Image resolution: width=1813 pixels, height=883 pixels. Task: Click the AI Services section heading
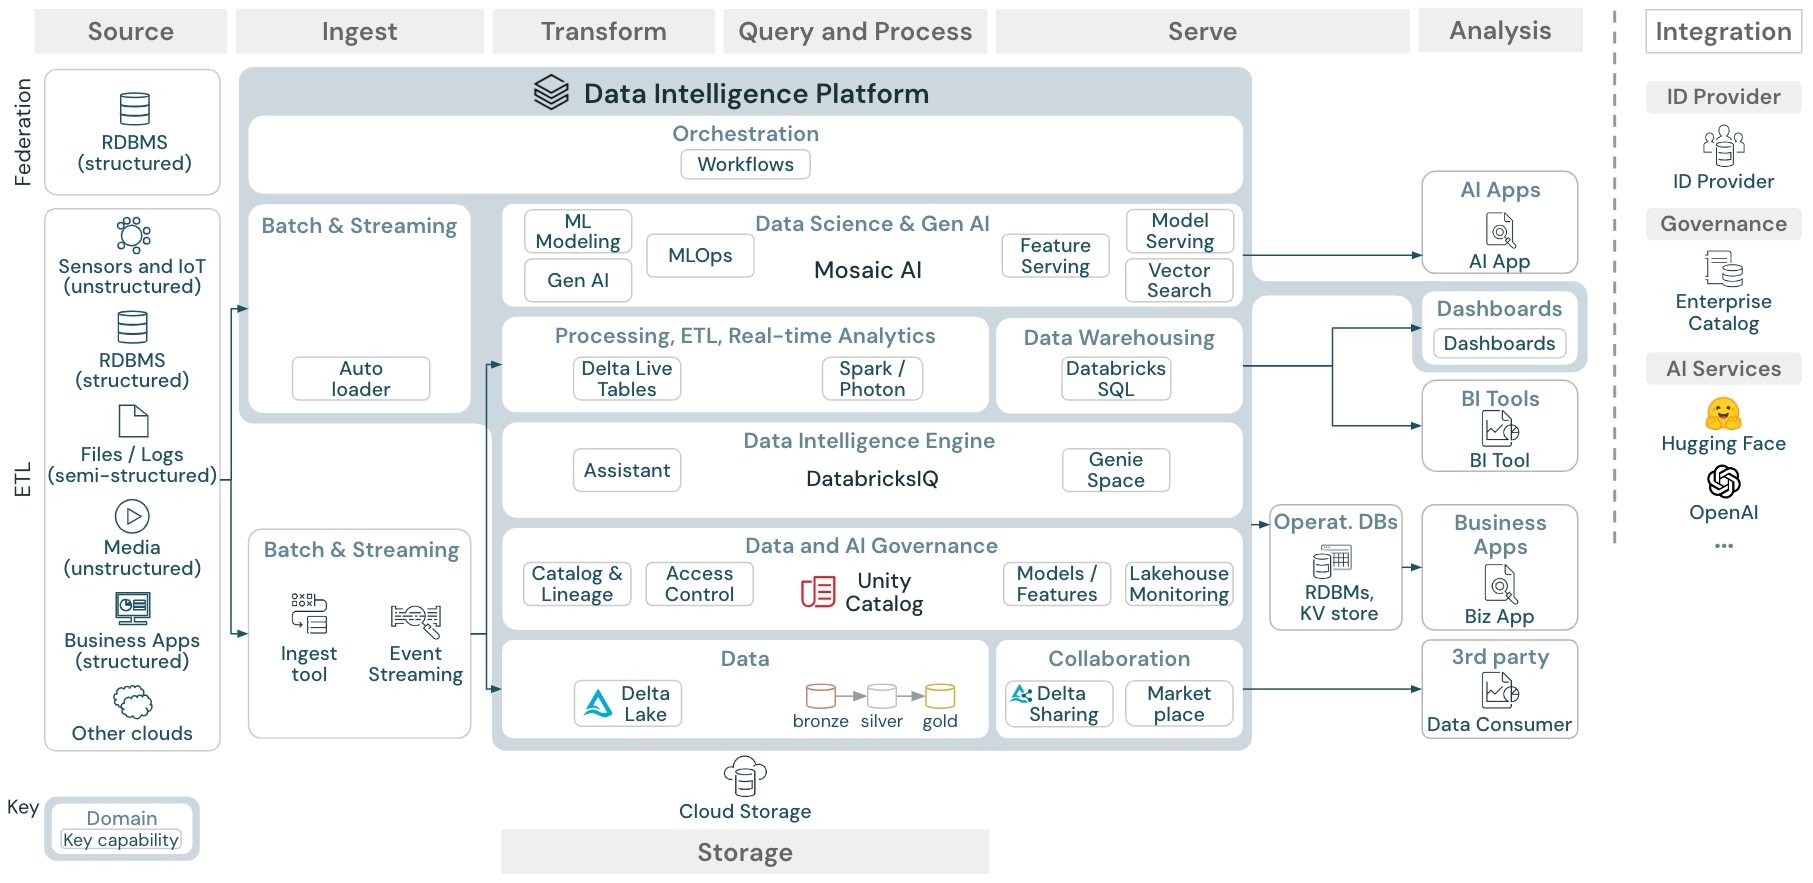(x=1723, y=369)
